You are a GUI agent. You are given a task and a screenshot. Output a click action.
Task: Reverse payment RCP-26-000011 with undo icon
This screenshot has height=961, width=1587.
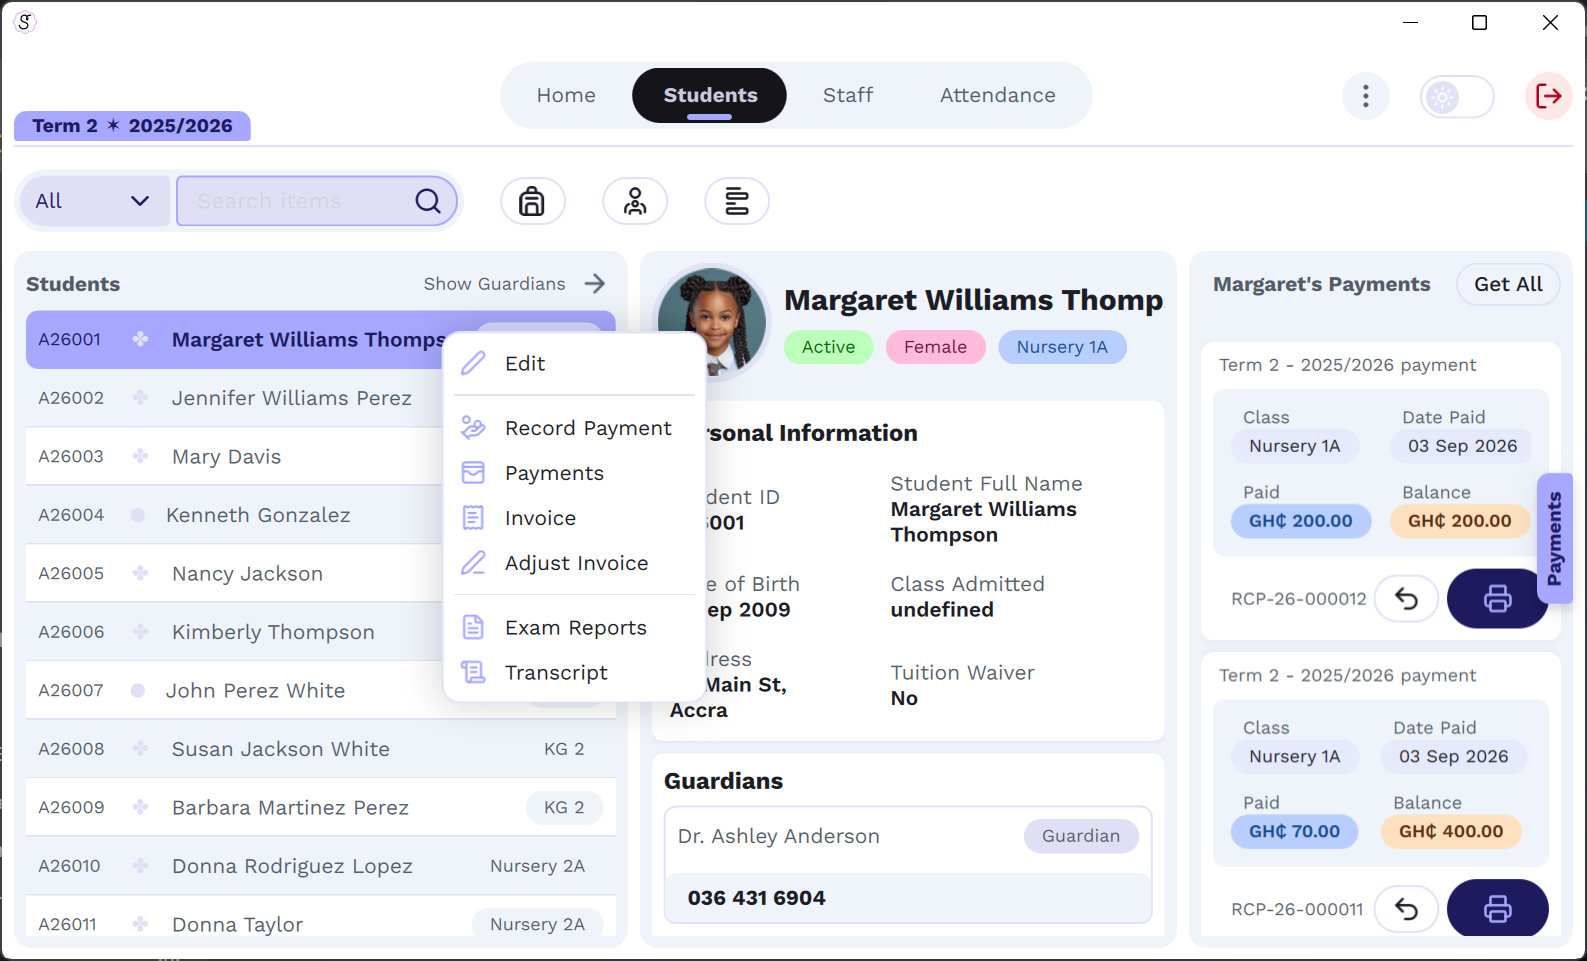click(1406, 909)
